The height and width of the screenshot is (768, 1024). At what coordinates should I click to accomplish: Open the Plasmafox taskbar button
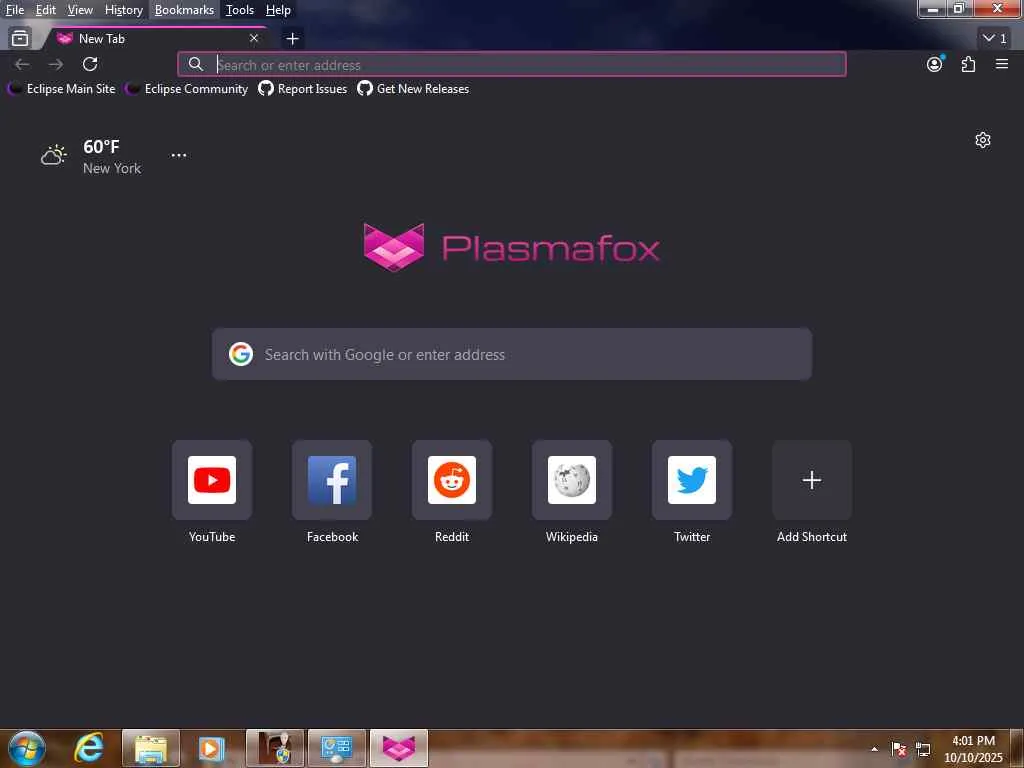pyautogui.click(x=399, y=748)
